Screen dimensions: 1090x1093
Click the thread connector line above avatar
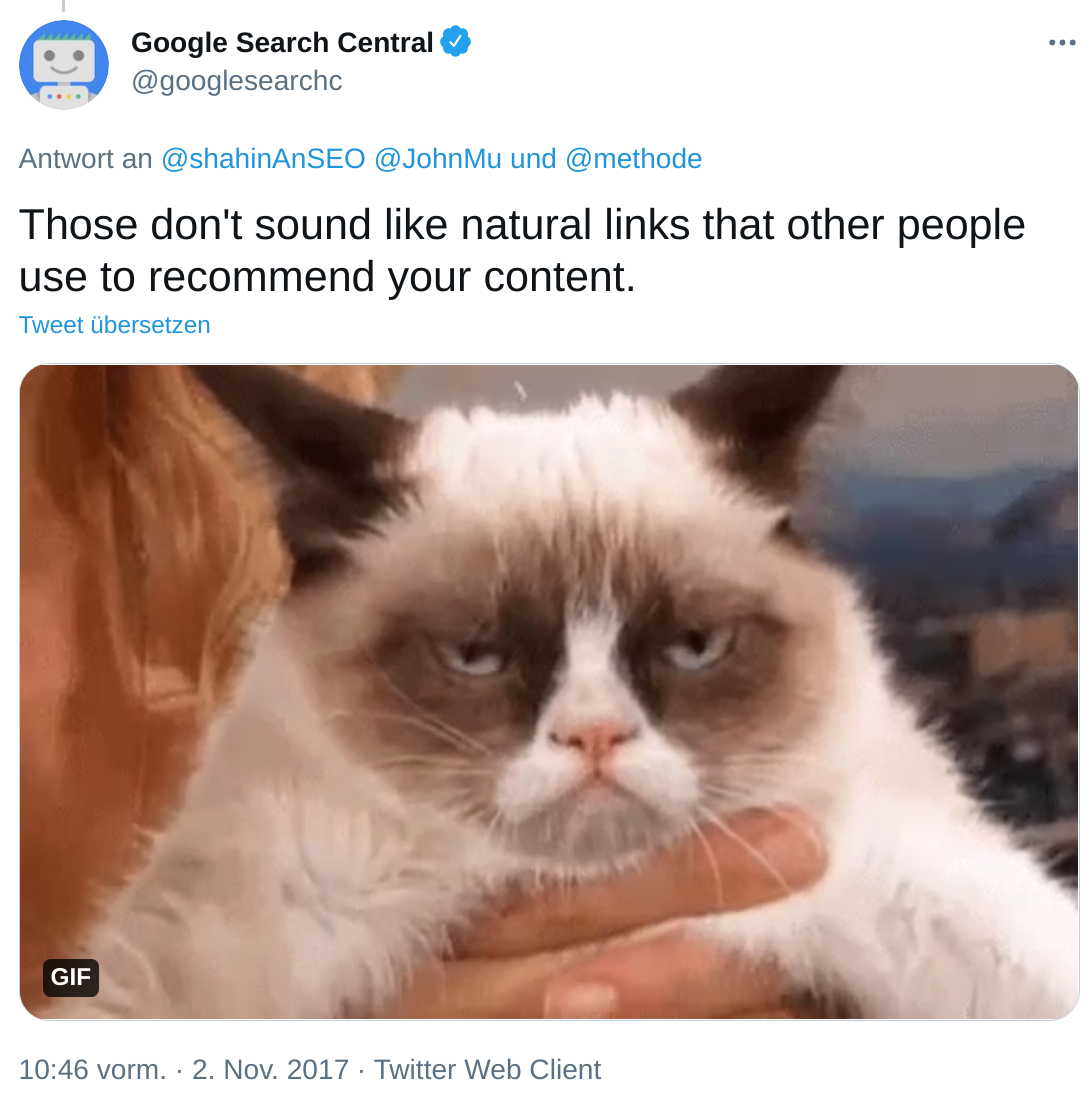click(63, 6)
